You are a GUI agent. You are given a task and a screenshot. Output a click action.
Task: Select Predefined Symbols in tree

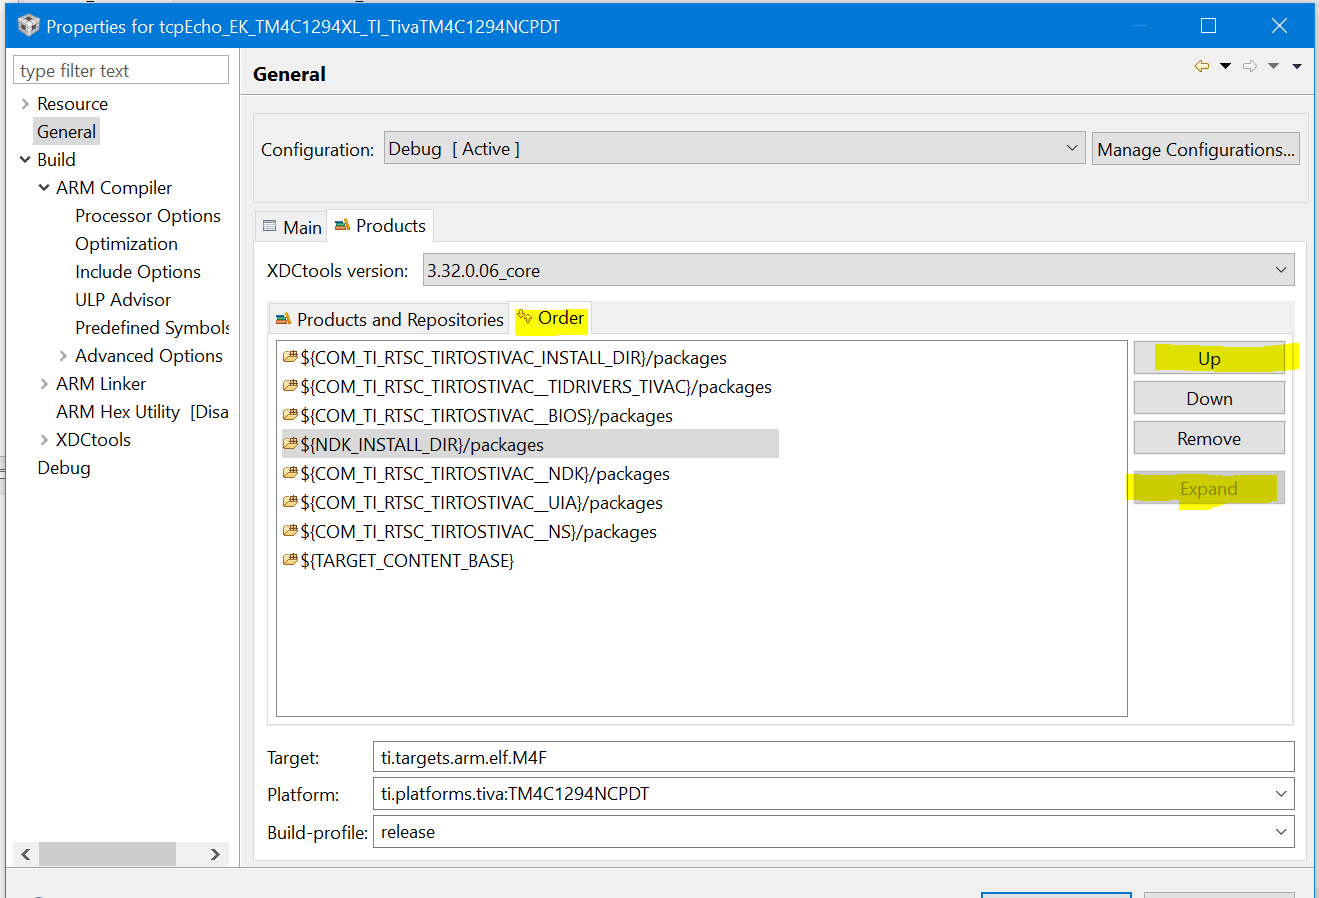point(152,328)
